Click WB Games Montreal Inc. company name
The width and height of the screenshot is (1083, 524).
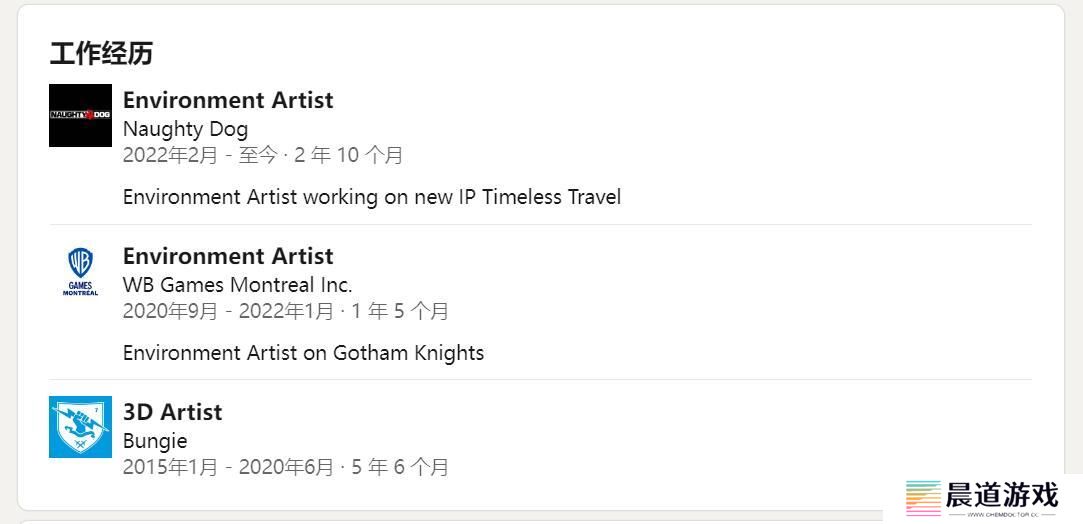coord(237,284)
